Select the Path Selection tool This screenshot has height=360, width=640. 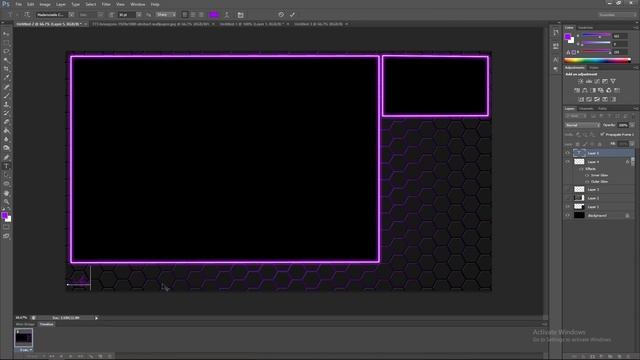tap(6, 175)
